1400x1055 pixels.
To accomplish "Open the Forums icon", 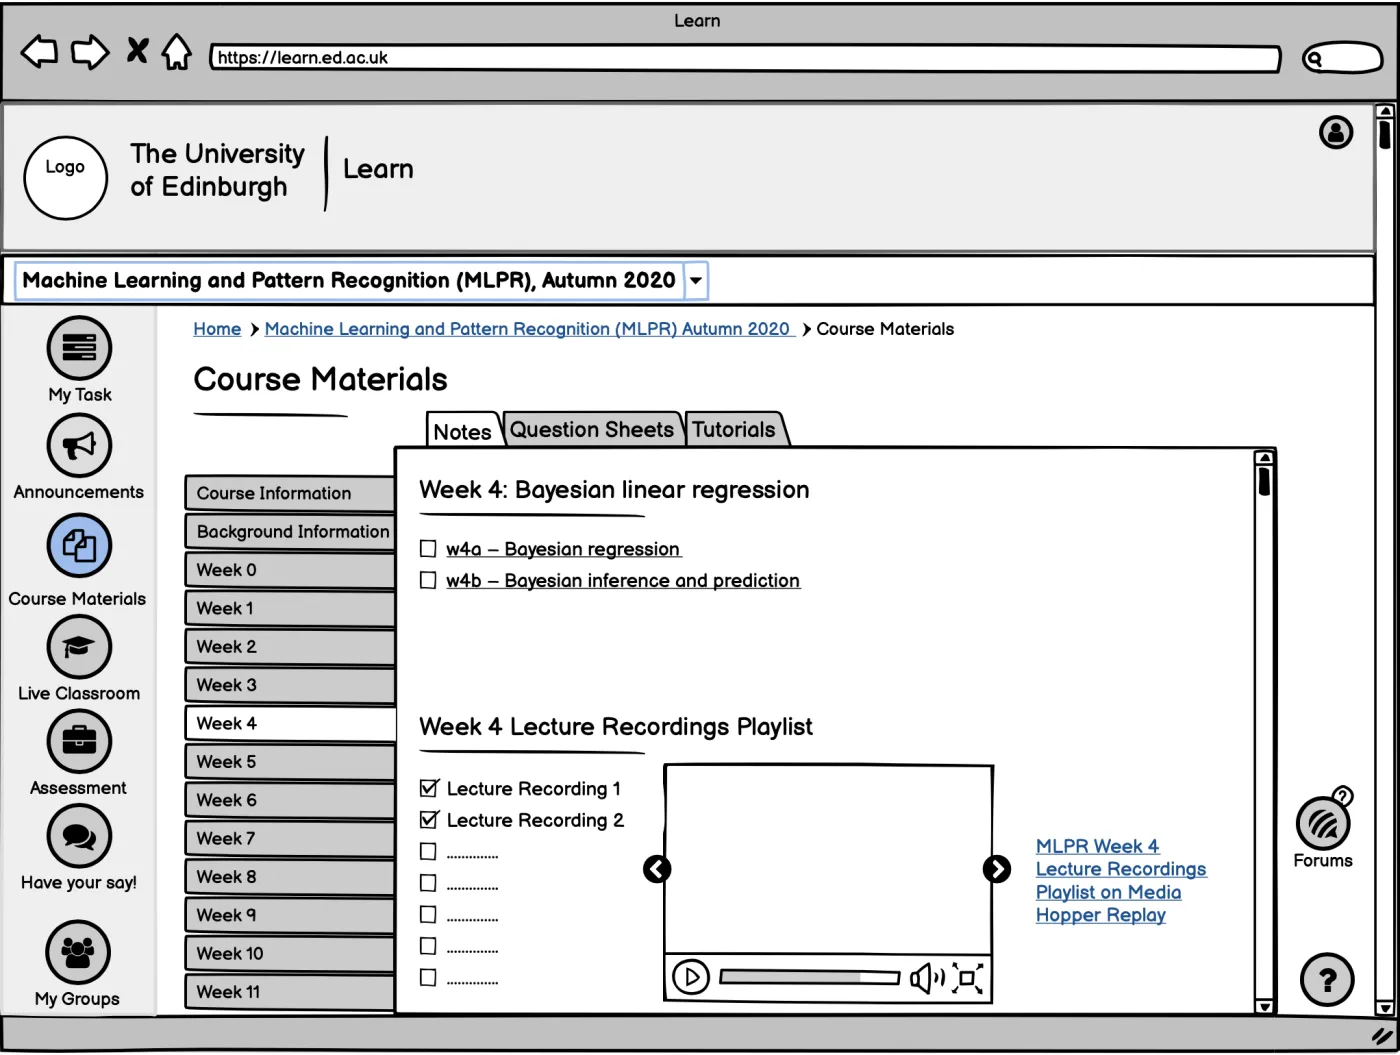I will pos(1323,824).
